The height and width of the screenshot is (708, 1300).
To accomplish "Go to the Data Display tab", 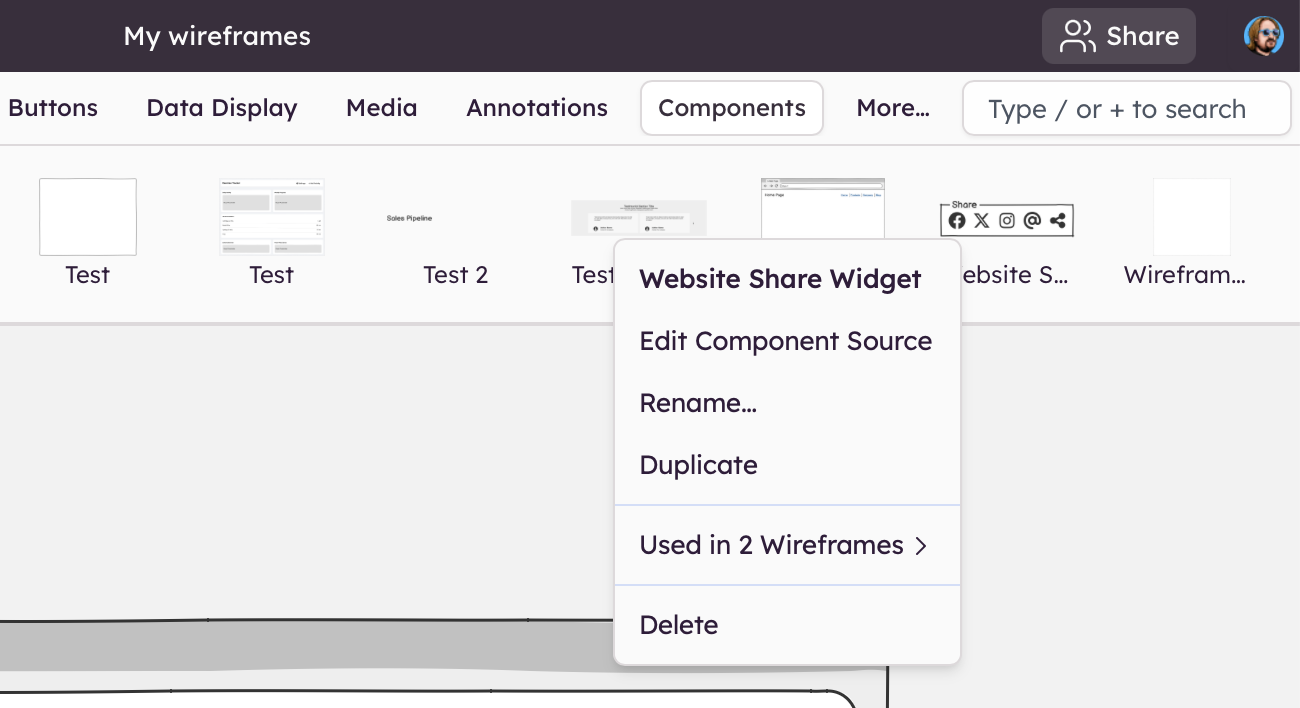I will [x=221, y=108].
